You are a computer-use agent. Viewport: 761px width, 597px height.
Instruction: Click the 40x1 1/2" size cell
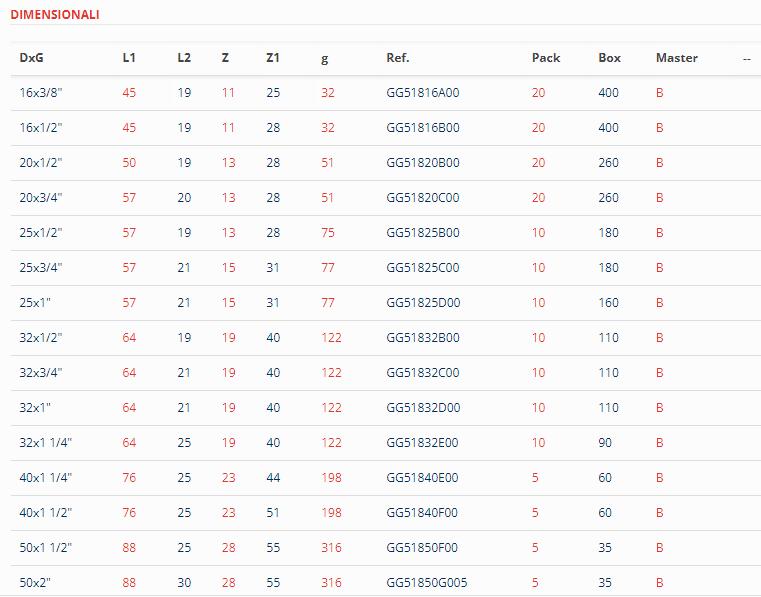pyautogui.click(x=46, y=513)
